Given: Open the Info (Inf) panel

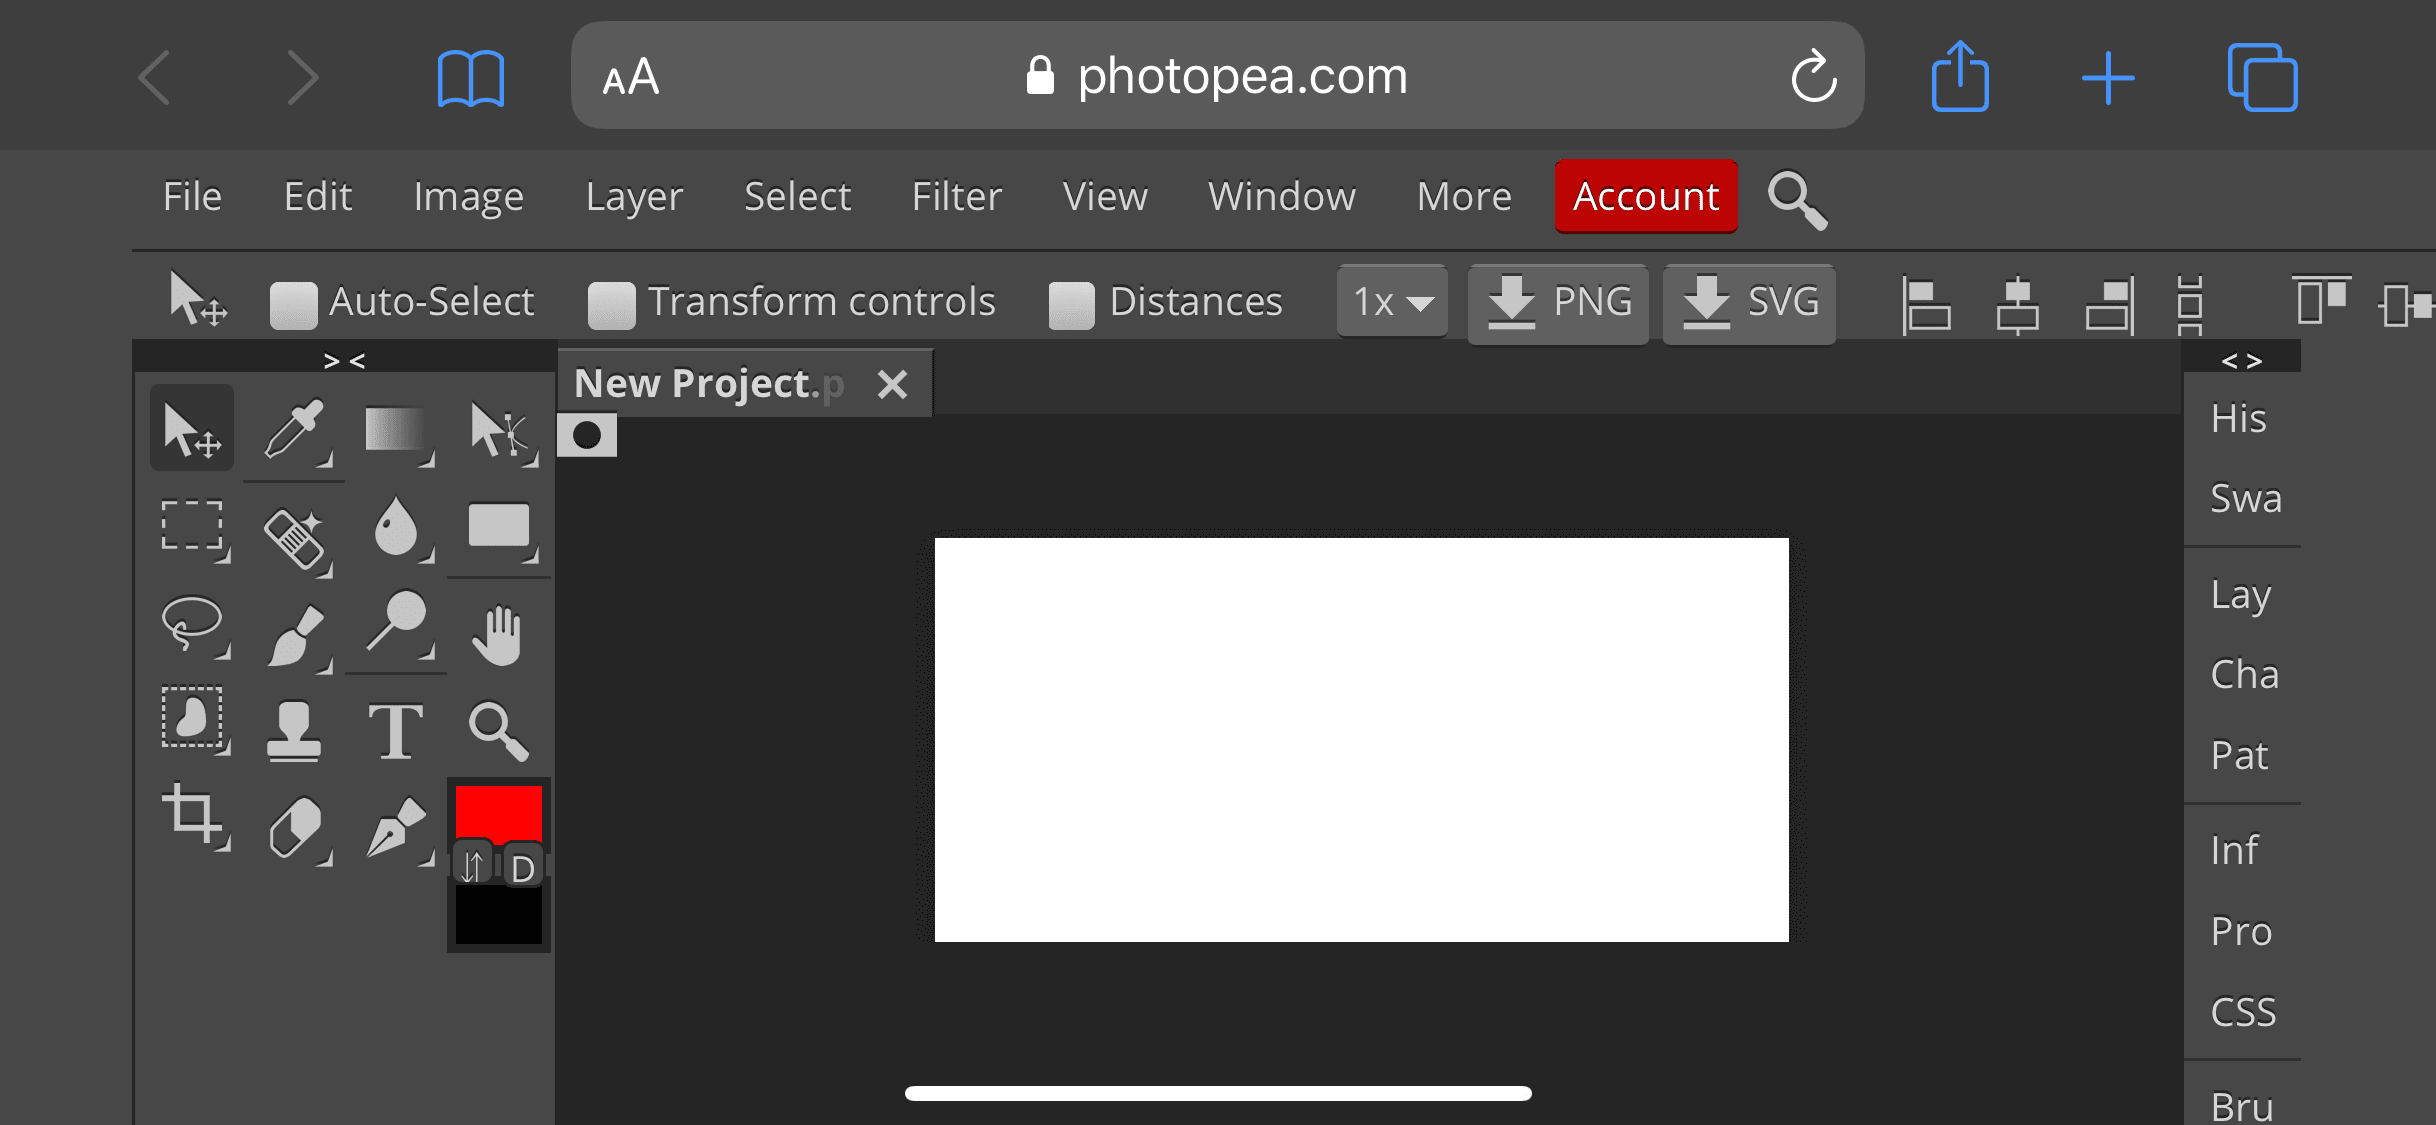Looking at the screenshot, I should click(x=2234, y=850).
